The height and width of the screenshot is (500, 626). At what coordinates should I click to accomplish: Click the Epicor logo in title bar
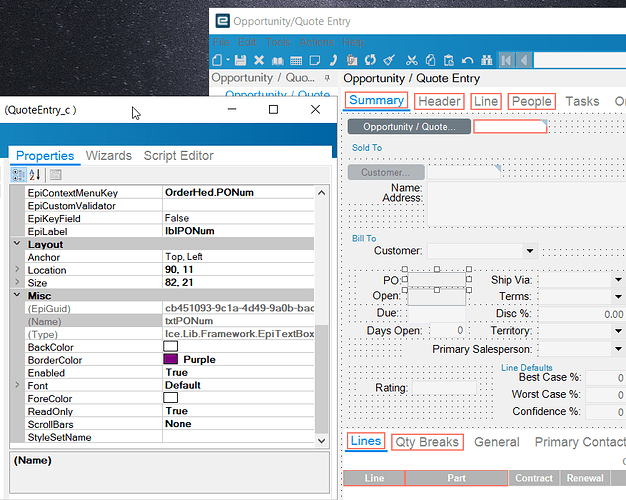tap(222, 21)
